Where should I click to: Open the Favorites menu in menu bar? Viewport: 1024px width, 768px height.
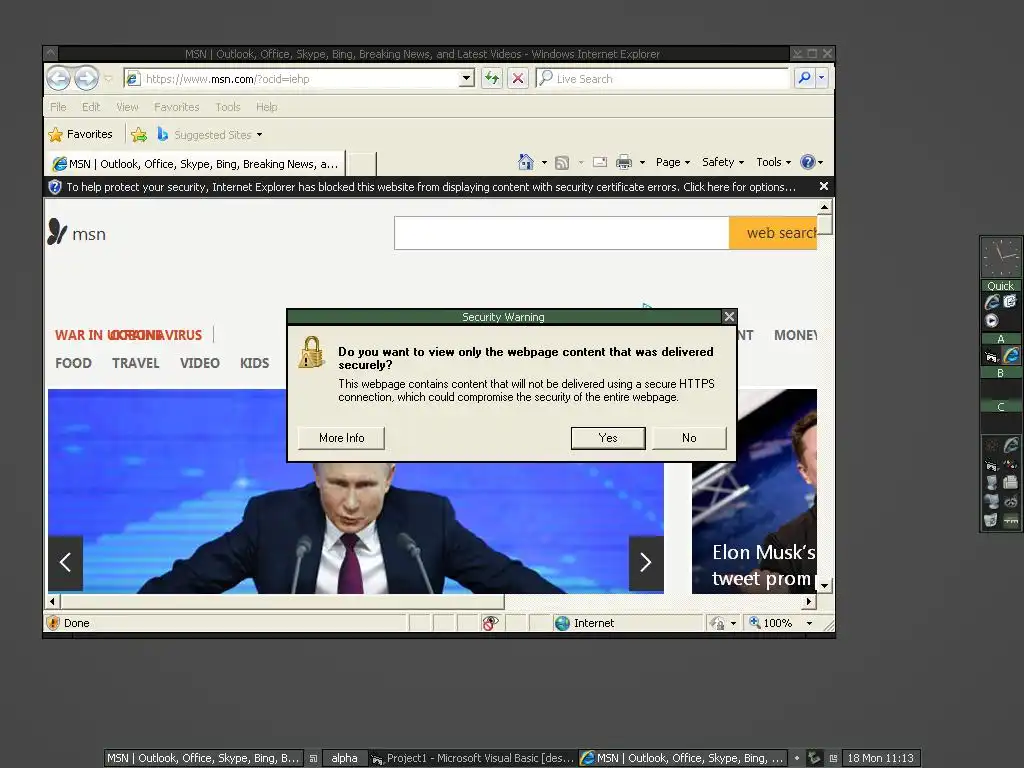click(176, 107)
